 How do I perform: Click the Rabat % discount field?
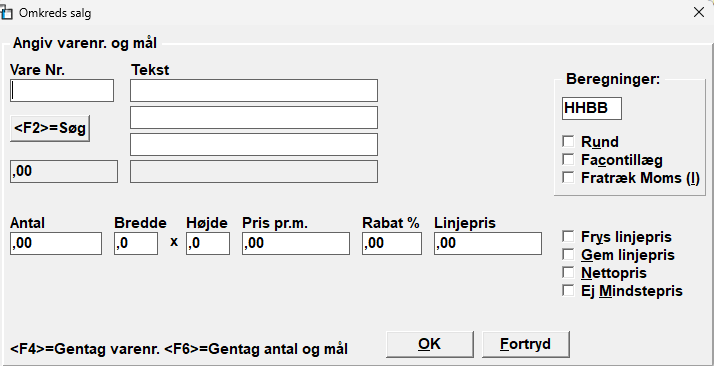(x=392, y=244)
